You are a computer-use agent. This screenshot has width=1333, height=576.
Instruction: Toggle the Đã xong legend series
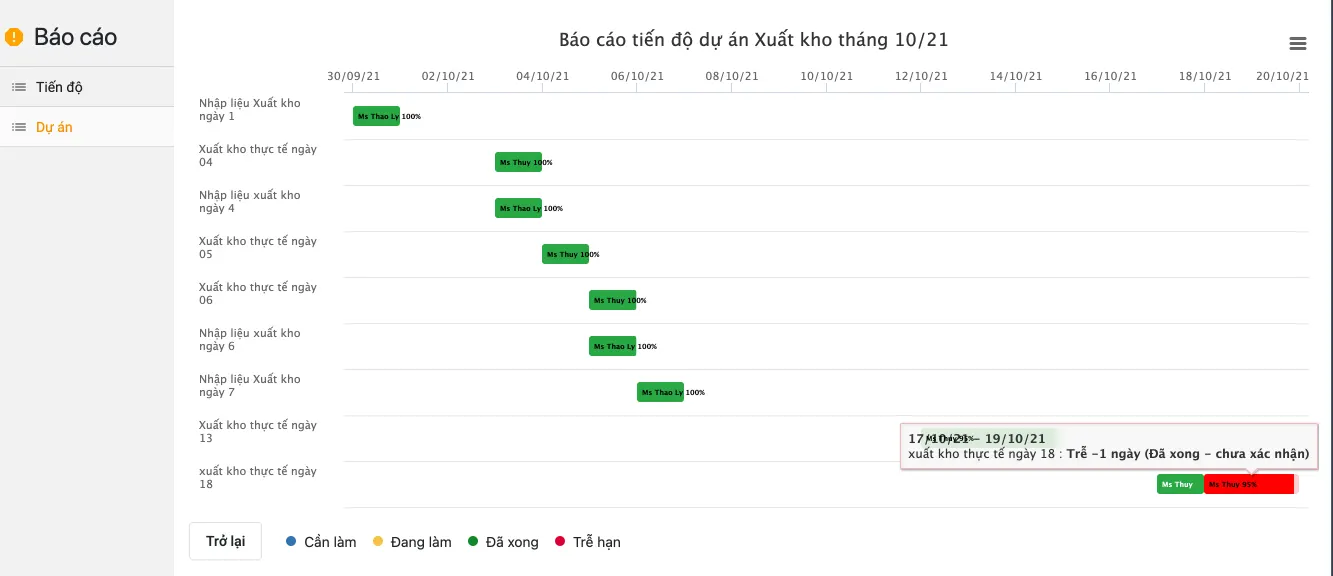503,542
